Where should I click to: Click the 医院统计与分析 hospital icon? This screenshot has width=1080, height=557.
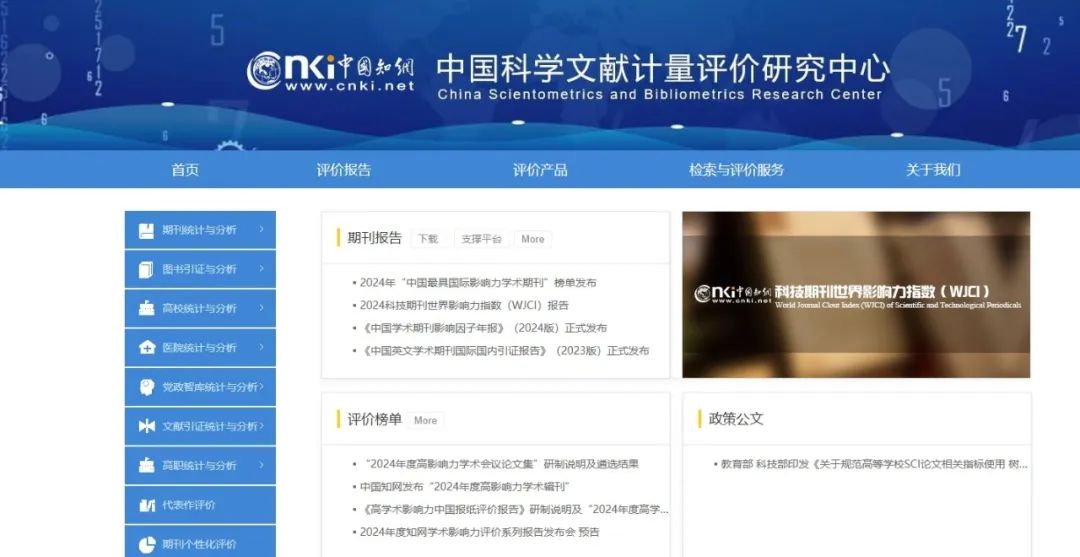[x=146, y=347]
